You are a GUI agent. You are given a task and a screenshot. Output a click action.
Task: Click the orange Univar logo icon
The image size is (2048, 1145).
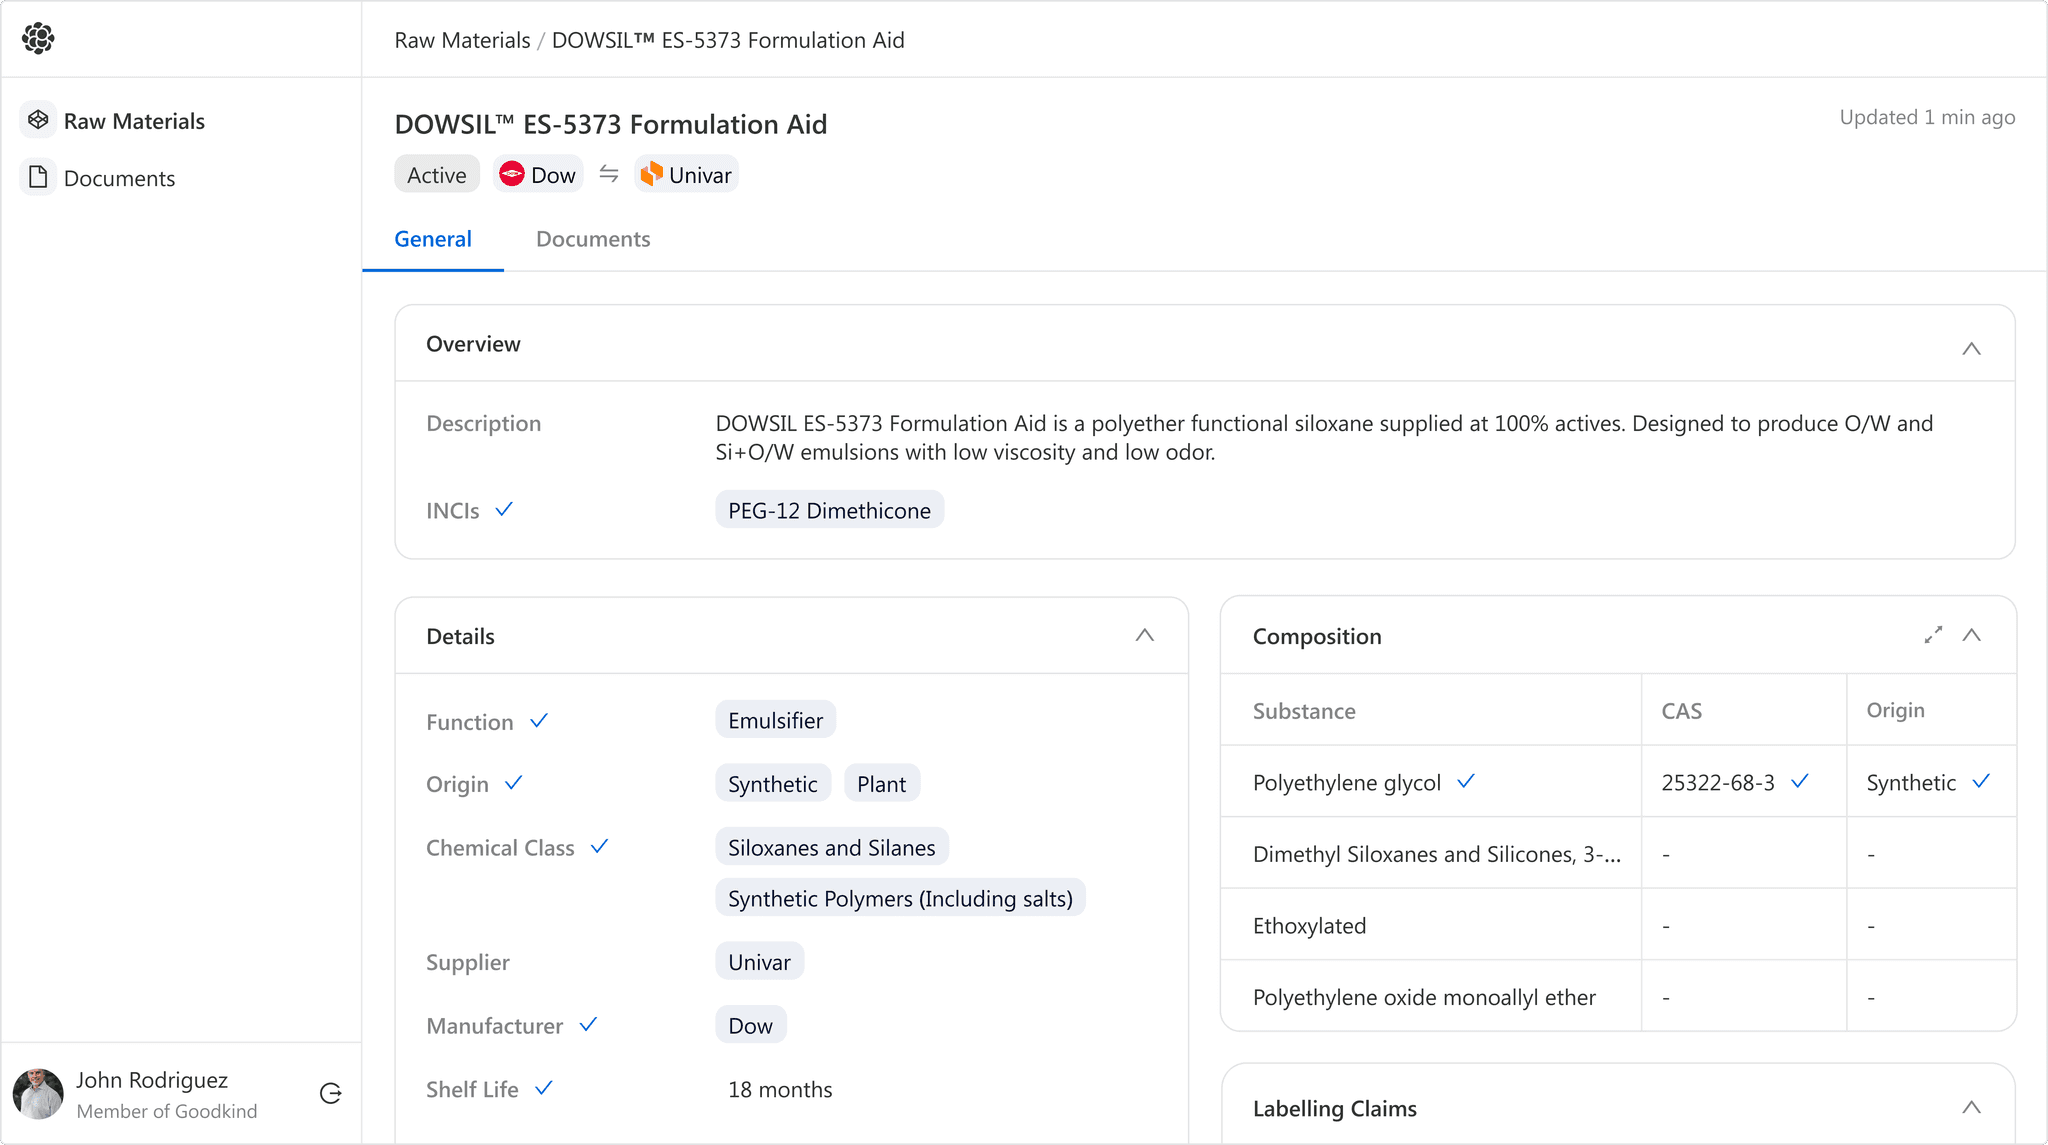(x=652, y=174)
